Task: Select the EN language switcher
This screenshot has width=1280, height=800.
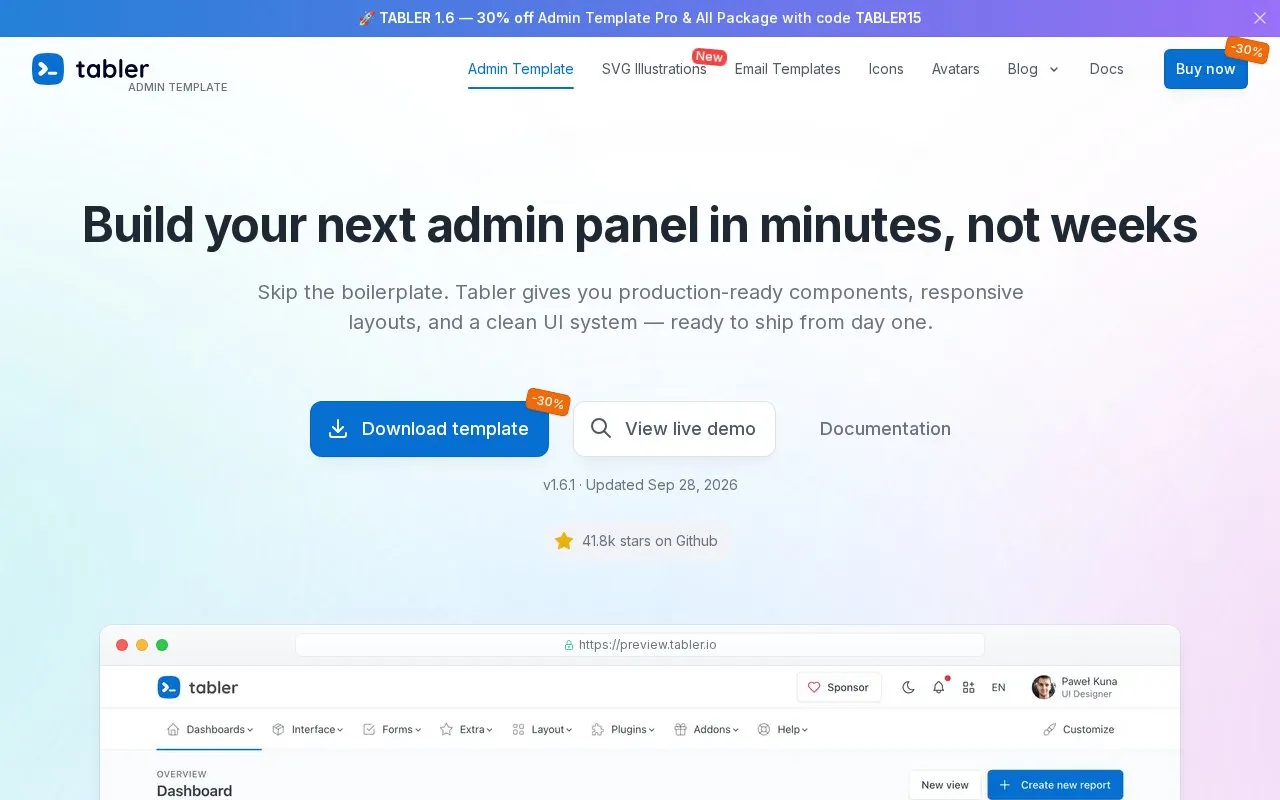Action: 998,688
